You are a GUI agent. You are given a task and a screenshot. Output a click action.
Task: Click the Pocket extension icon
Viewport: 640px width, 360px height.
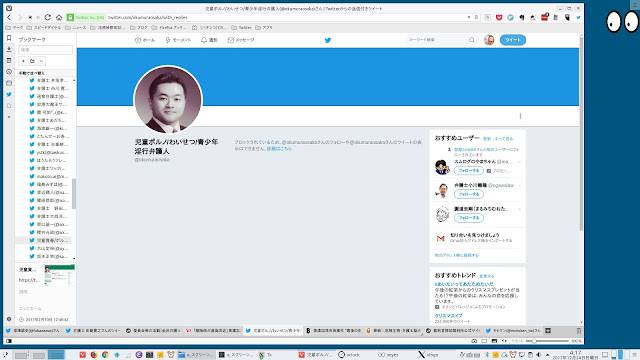tap(499, 18)
